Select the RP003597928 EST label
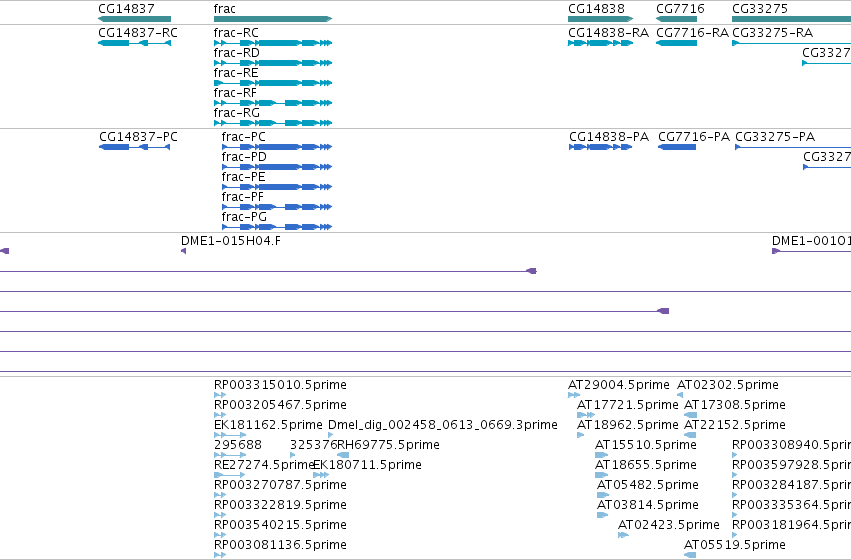Image resolution: width=851 pixels, height=560 pixels. pyautogui.click(x=791, y=465)
